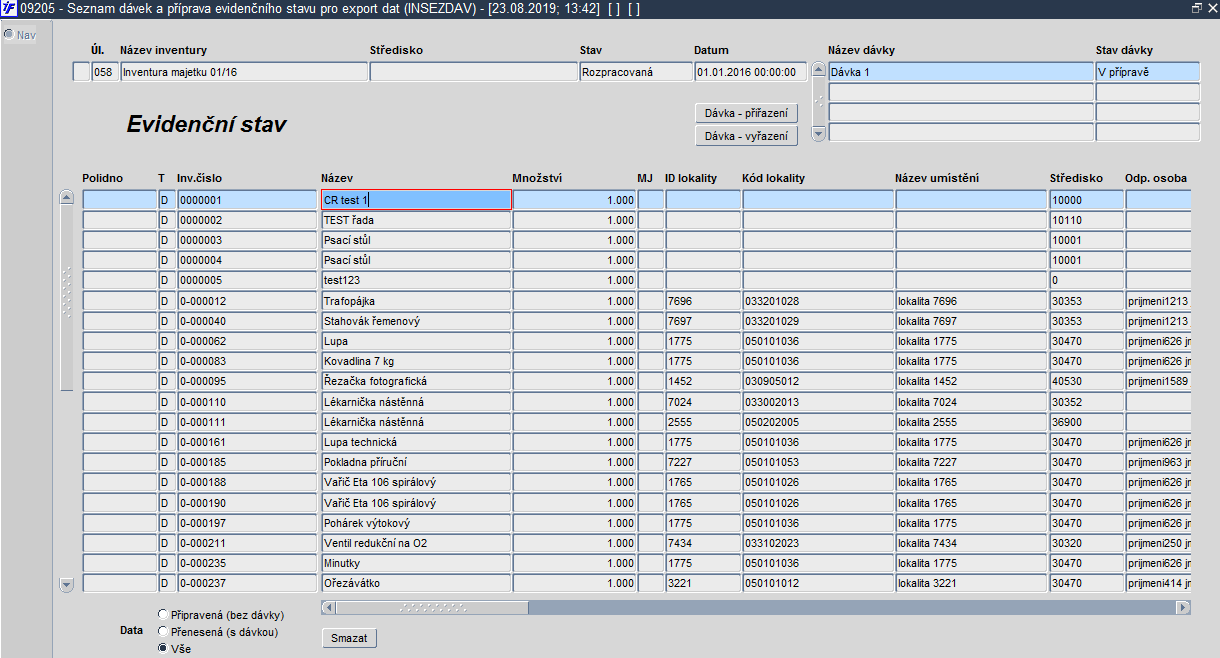Select the Dávka 1 batch name field
Image resolution: width=1220 pixels, height=658 pixels.
coord(961,72)
